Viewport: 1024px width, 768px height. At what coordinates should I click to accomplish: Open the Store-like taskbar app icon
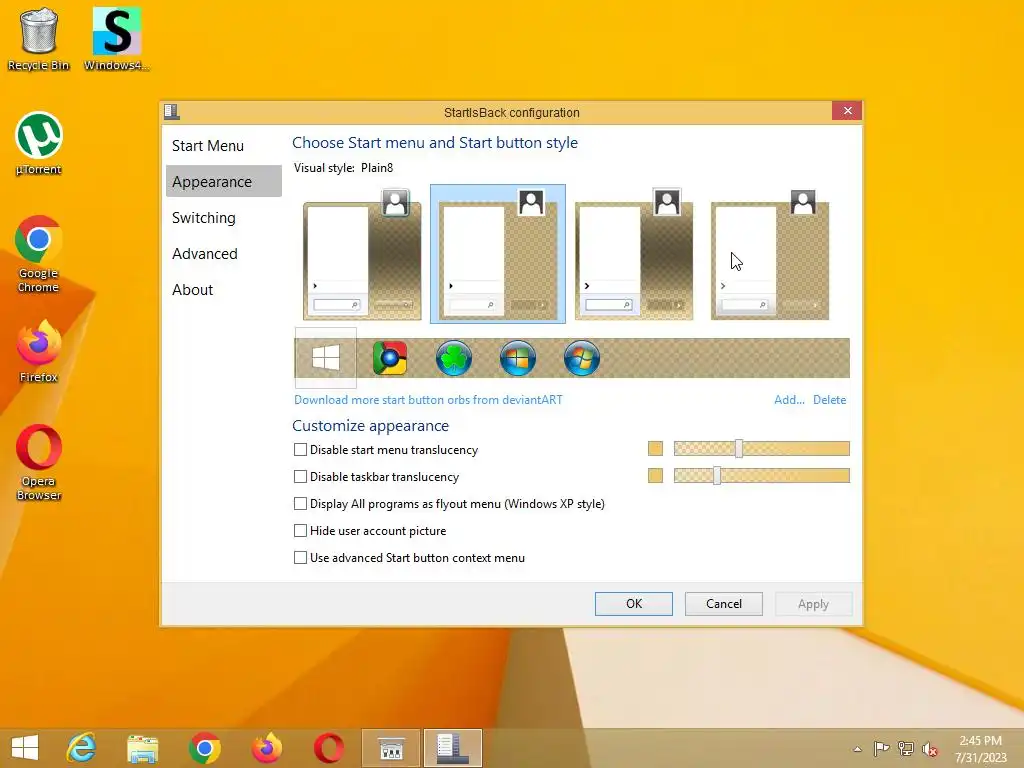[391, 748]
